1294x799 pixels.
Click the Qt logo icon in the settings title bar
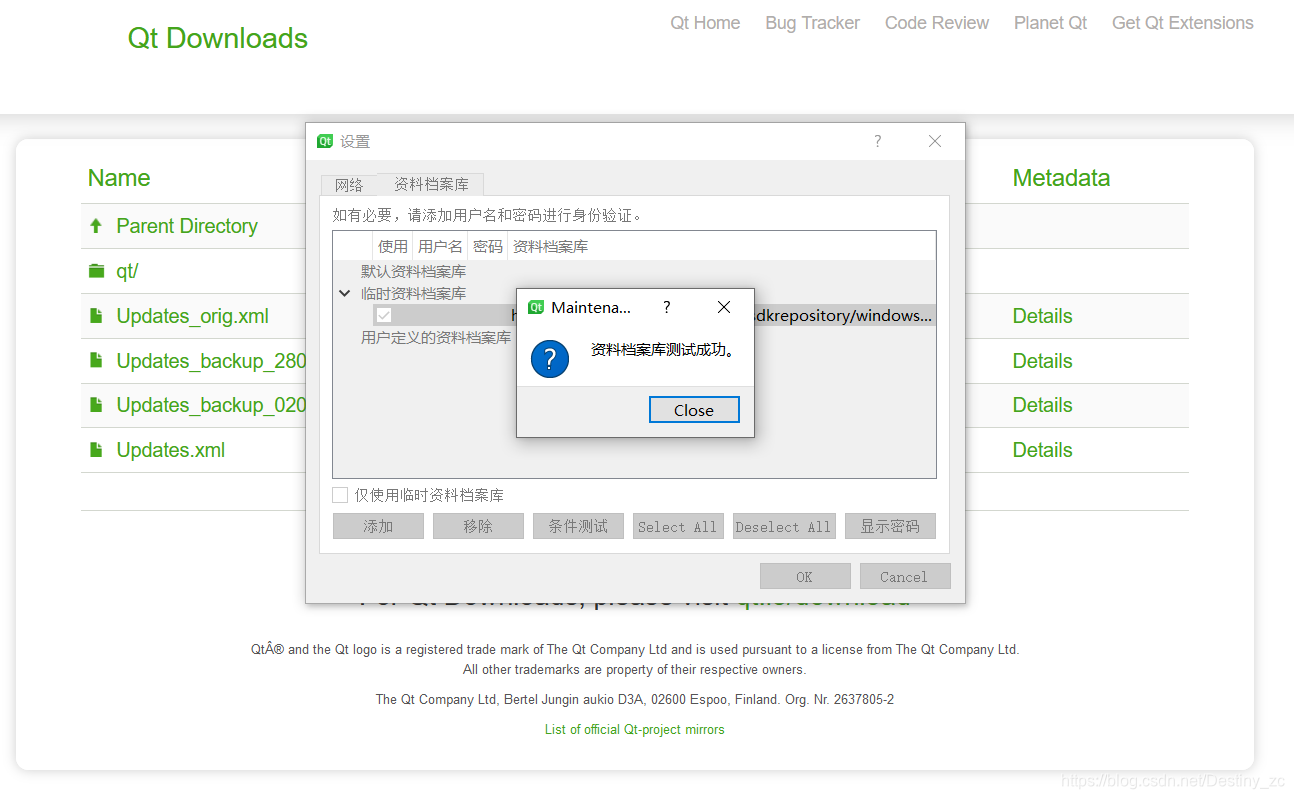324,141
